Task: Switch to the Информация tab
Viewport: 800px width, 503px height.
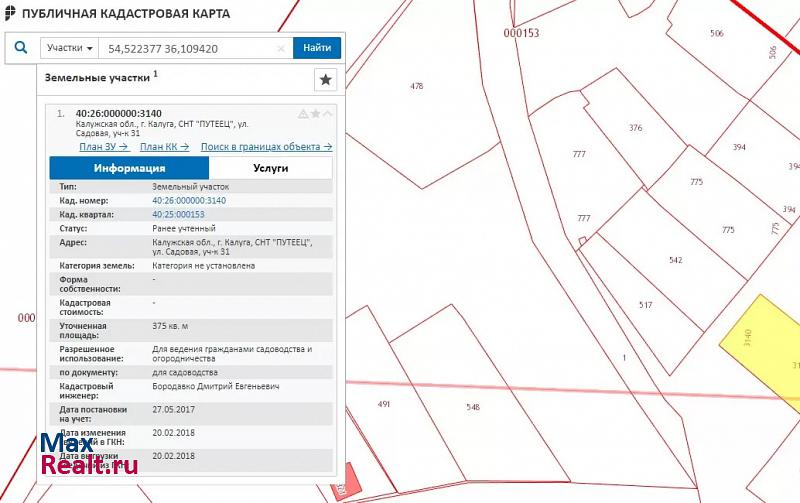Action: point(129,168)
